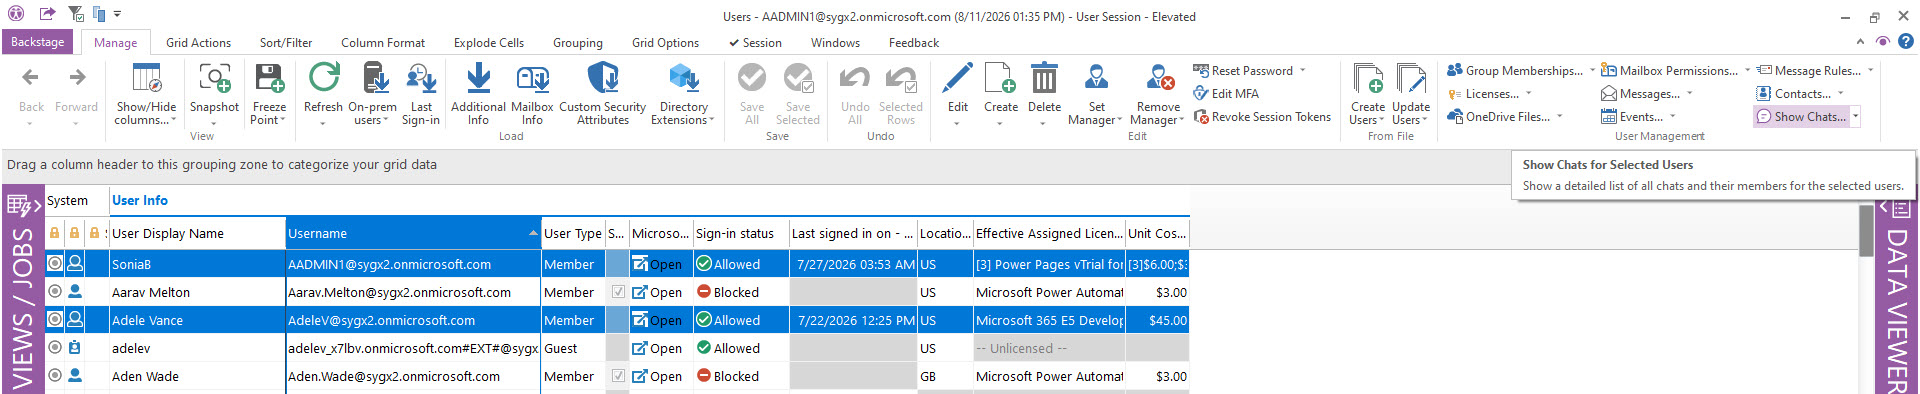This screenshot has height=394, width=1920.
Task: Toggle row selector for SoniaB
Action: pyautogui.click(x=55, y=264)
